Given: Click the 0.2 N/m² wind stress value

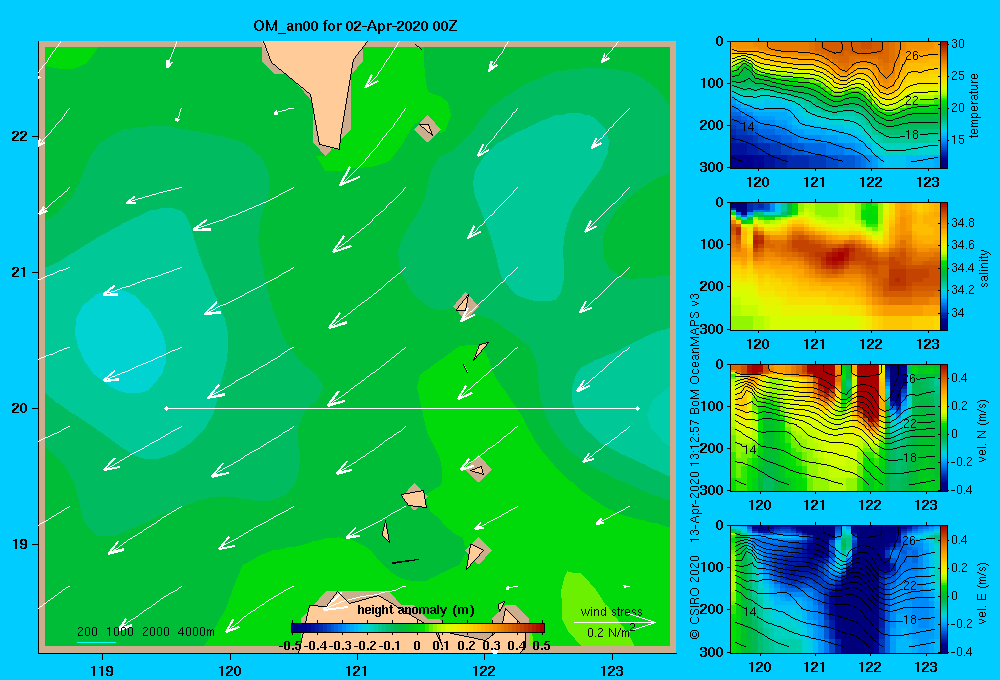Looking at the screenshot, I should 611,632.
